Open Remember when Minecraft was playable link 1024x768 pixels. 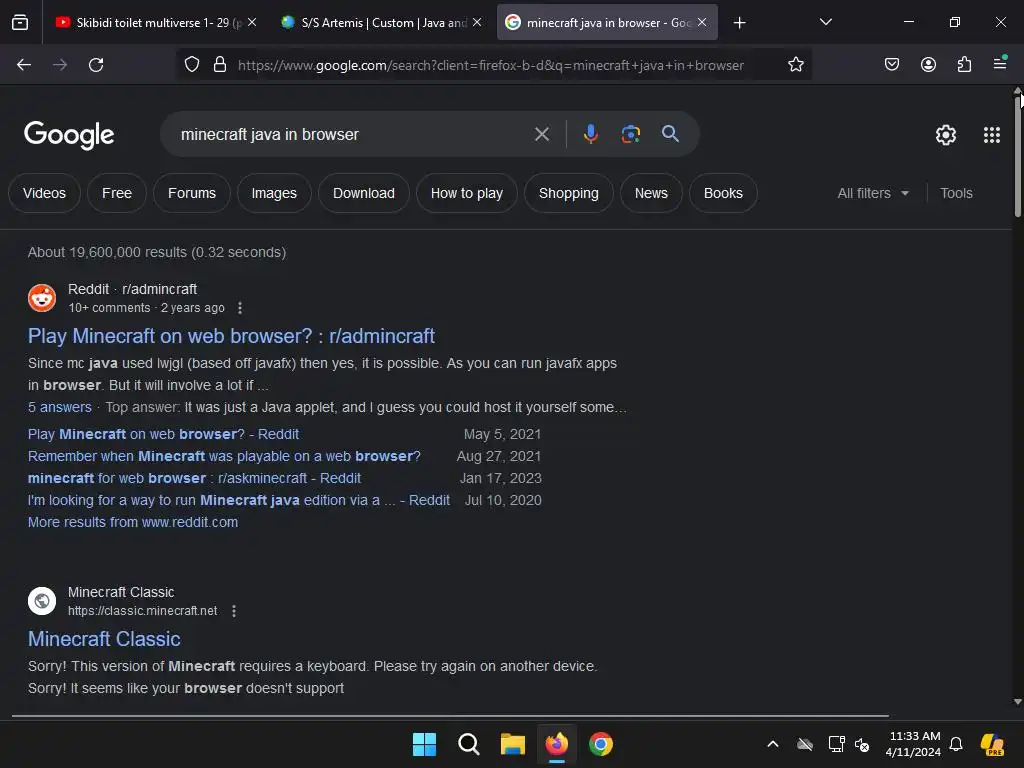[224, 456]
